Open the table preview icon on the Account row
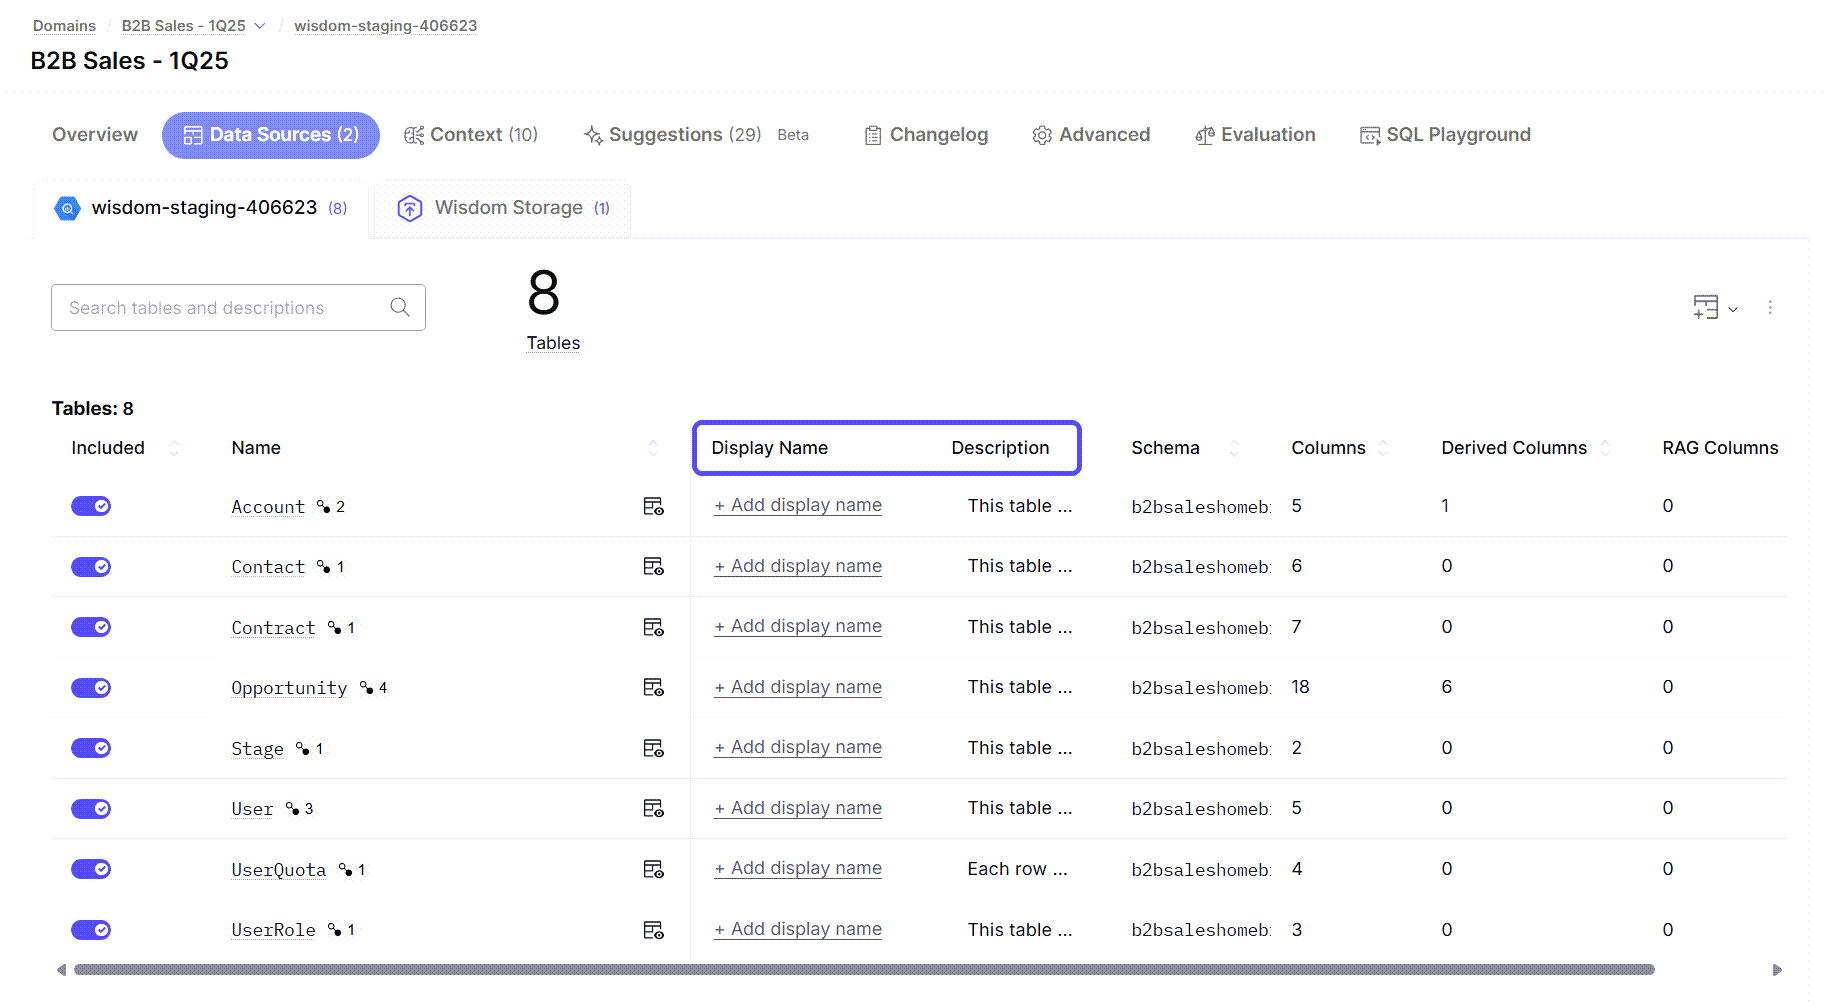Viewport: 1825px width, 1005px height. tap(653, 506)
